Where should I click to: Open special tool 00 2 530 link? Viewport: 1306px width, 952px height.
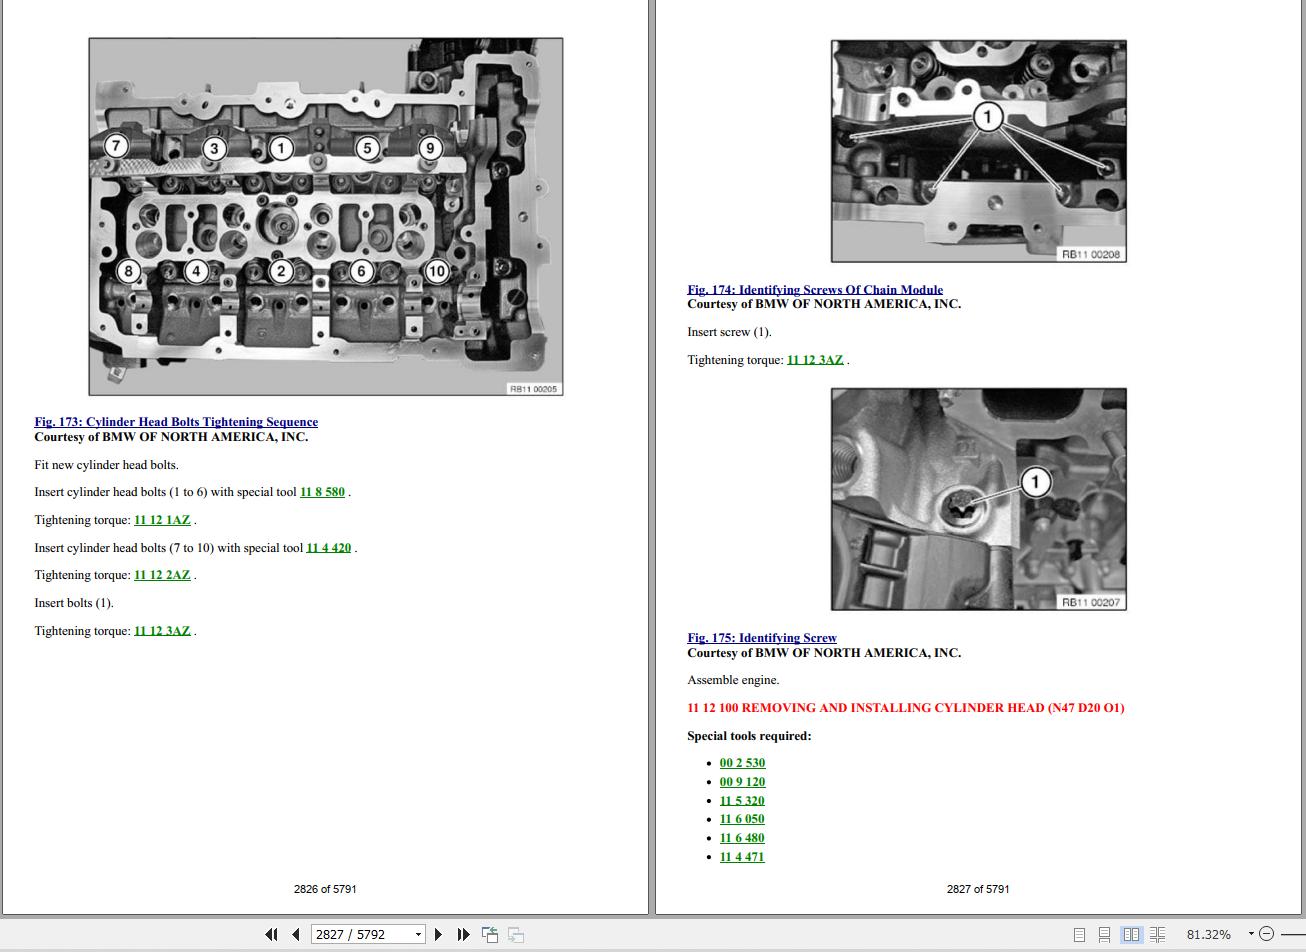coord(742,763)
